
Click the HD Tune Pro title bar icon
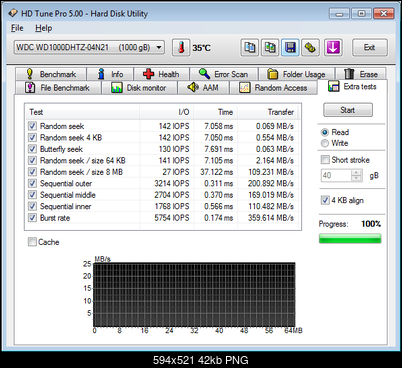click(x=13, y=13)
